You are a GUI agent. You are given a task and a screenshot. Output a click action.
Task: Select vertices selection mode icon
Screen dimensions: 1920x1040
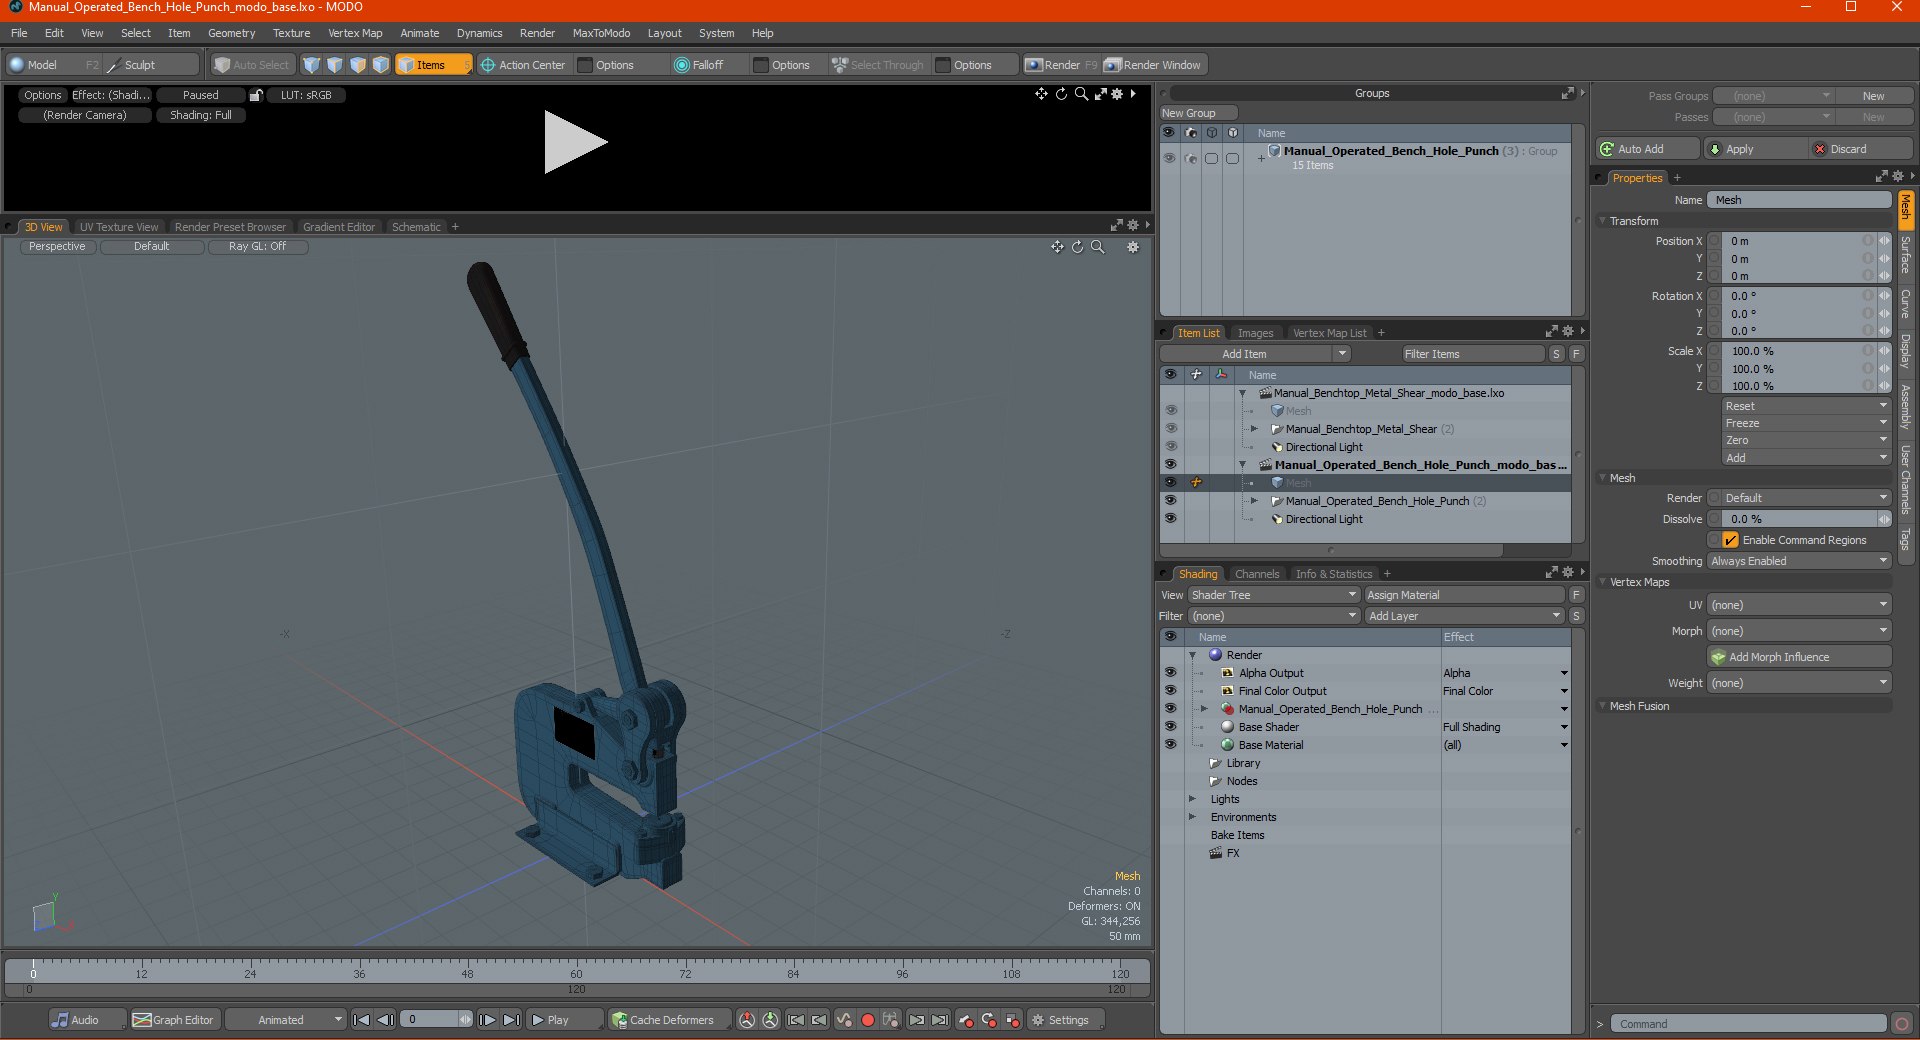pos(311,65)
